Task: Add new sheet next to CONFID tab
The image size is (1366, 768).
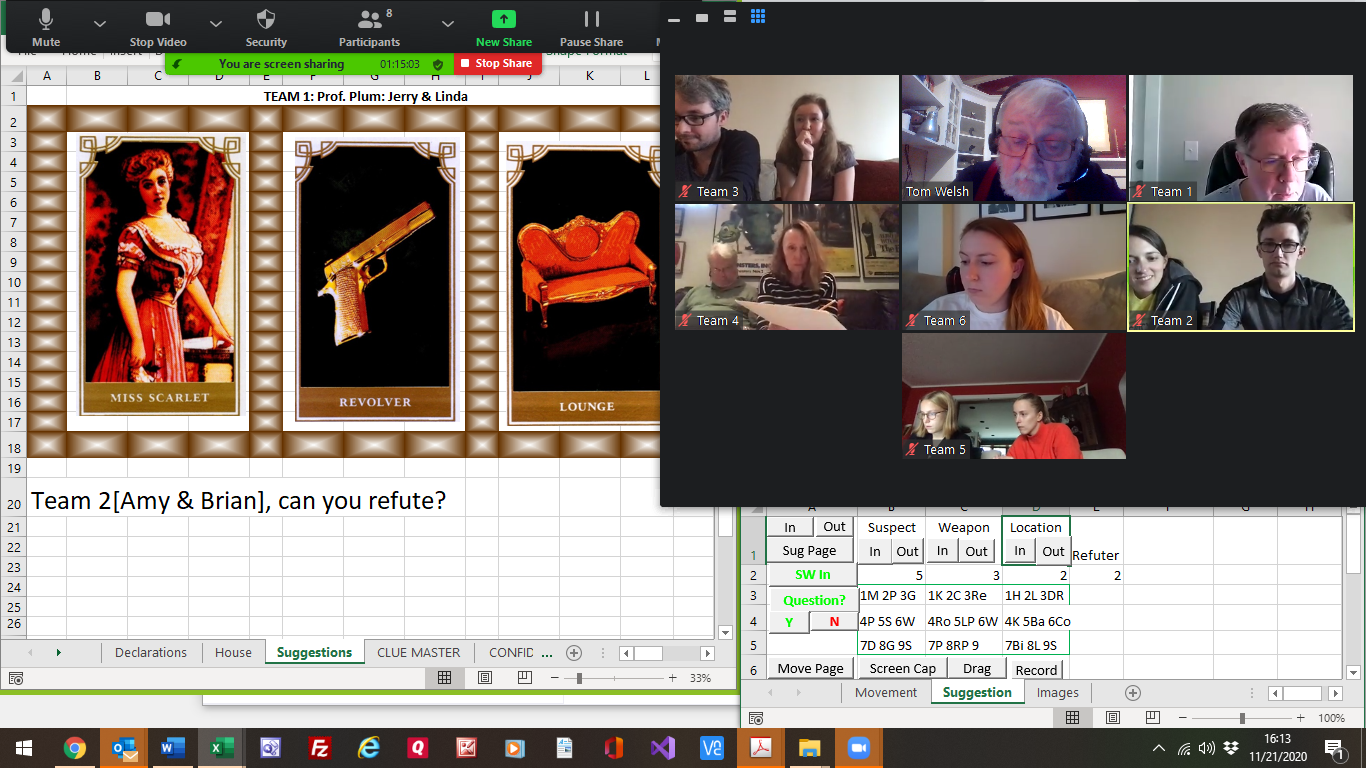Action: tap(574, 653)
